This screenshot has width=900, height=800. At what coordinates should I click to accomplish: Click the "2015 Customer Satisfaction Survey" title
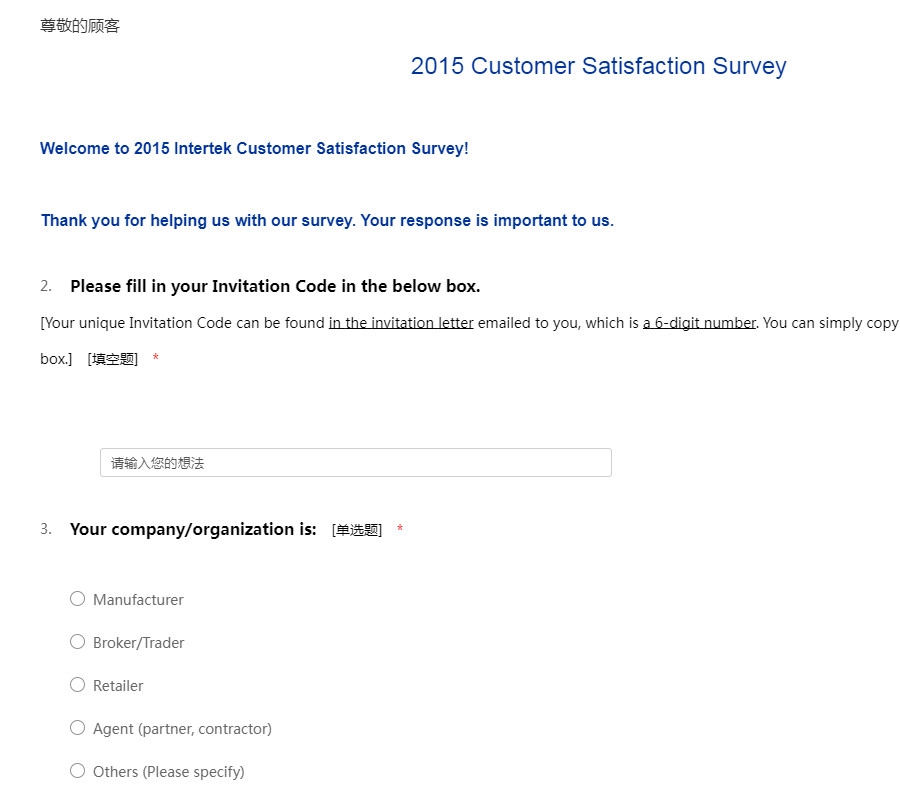point(598,66)
